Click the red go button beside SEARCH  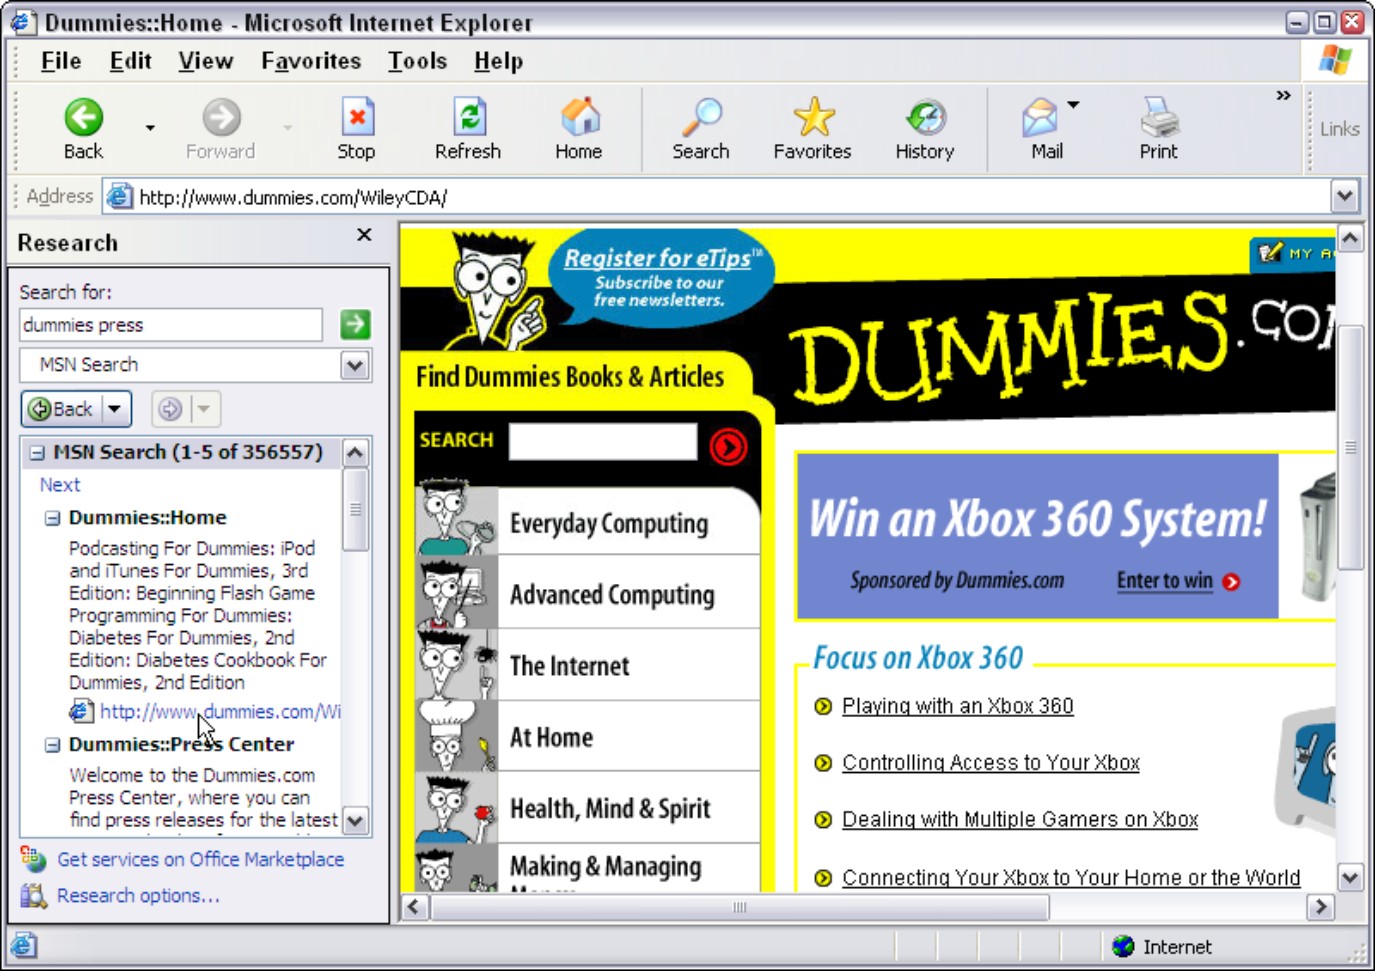pos(728,446)
